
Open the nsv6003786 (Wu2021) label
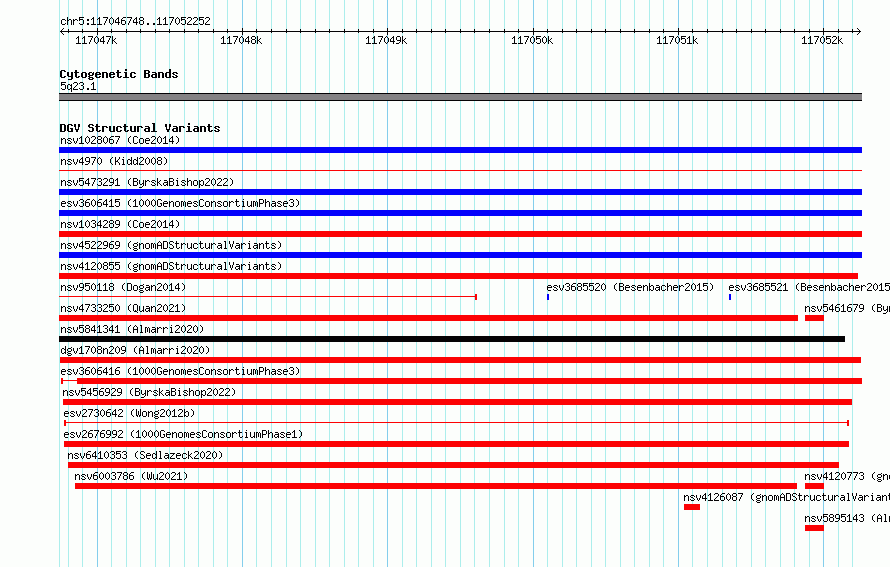pyautogui.click(x=131, y=476)
